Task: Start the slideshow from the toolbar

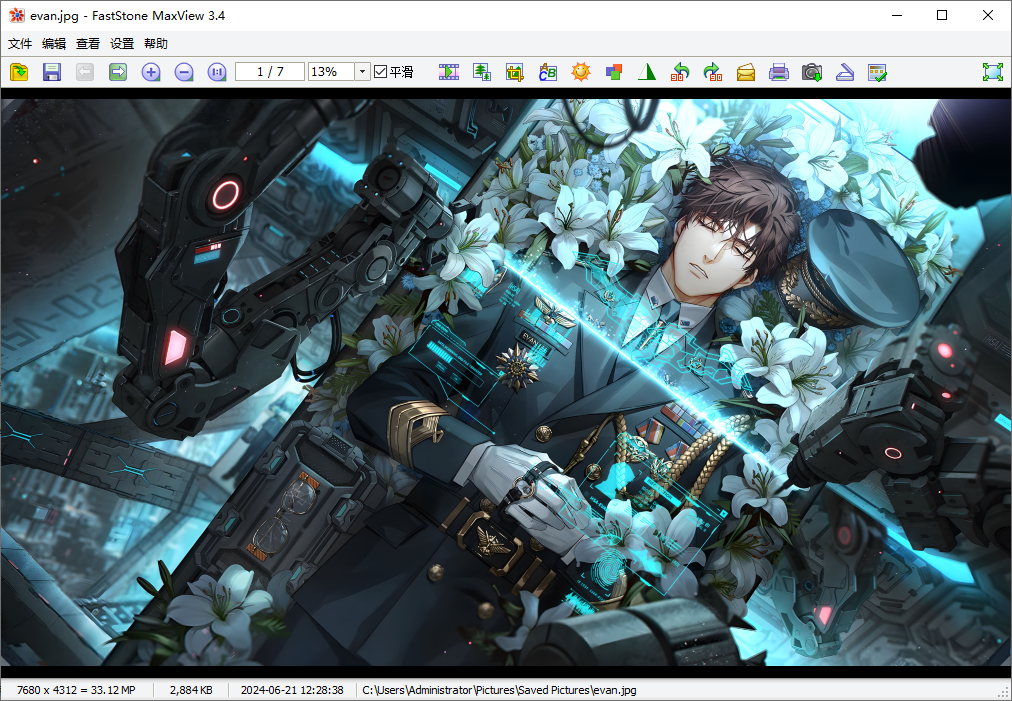Action: [x=449, y=72]
